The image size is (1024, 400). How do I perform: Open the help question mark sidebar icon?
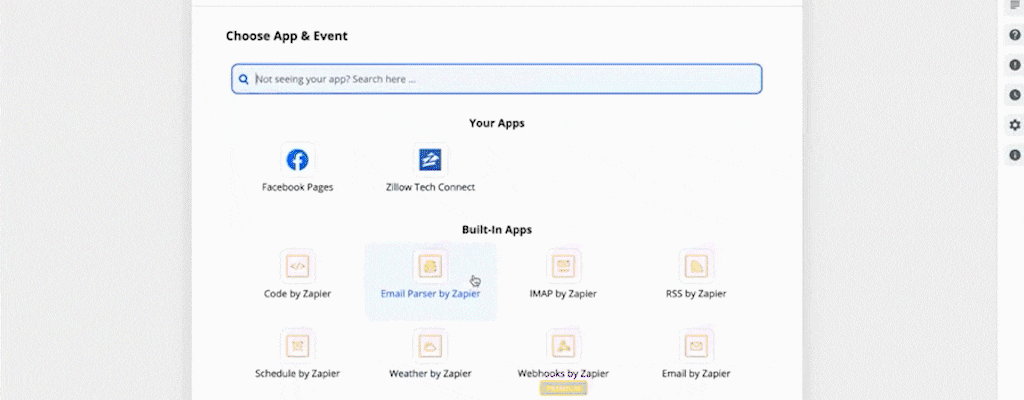coord(1015,35)
